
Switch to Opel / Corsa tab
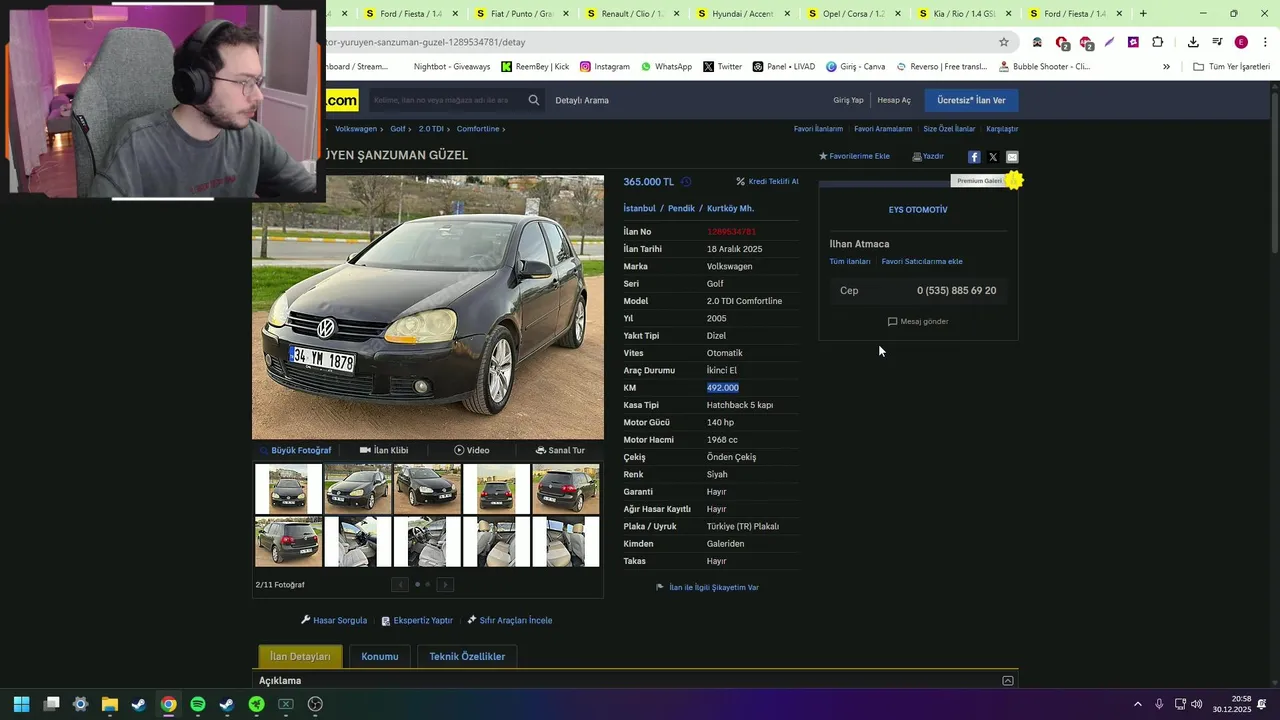click(853, 14)
